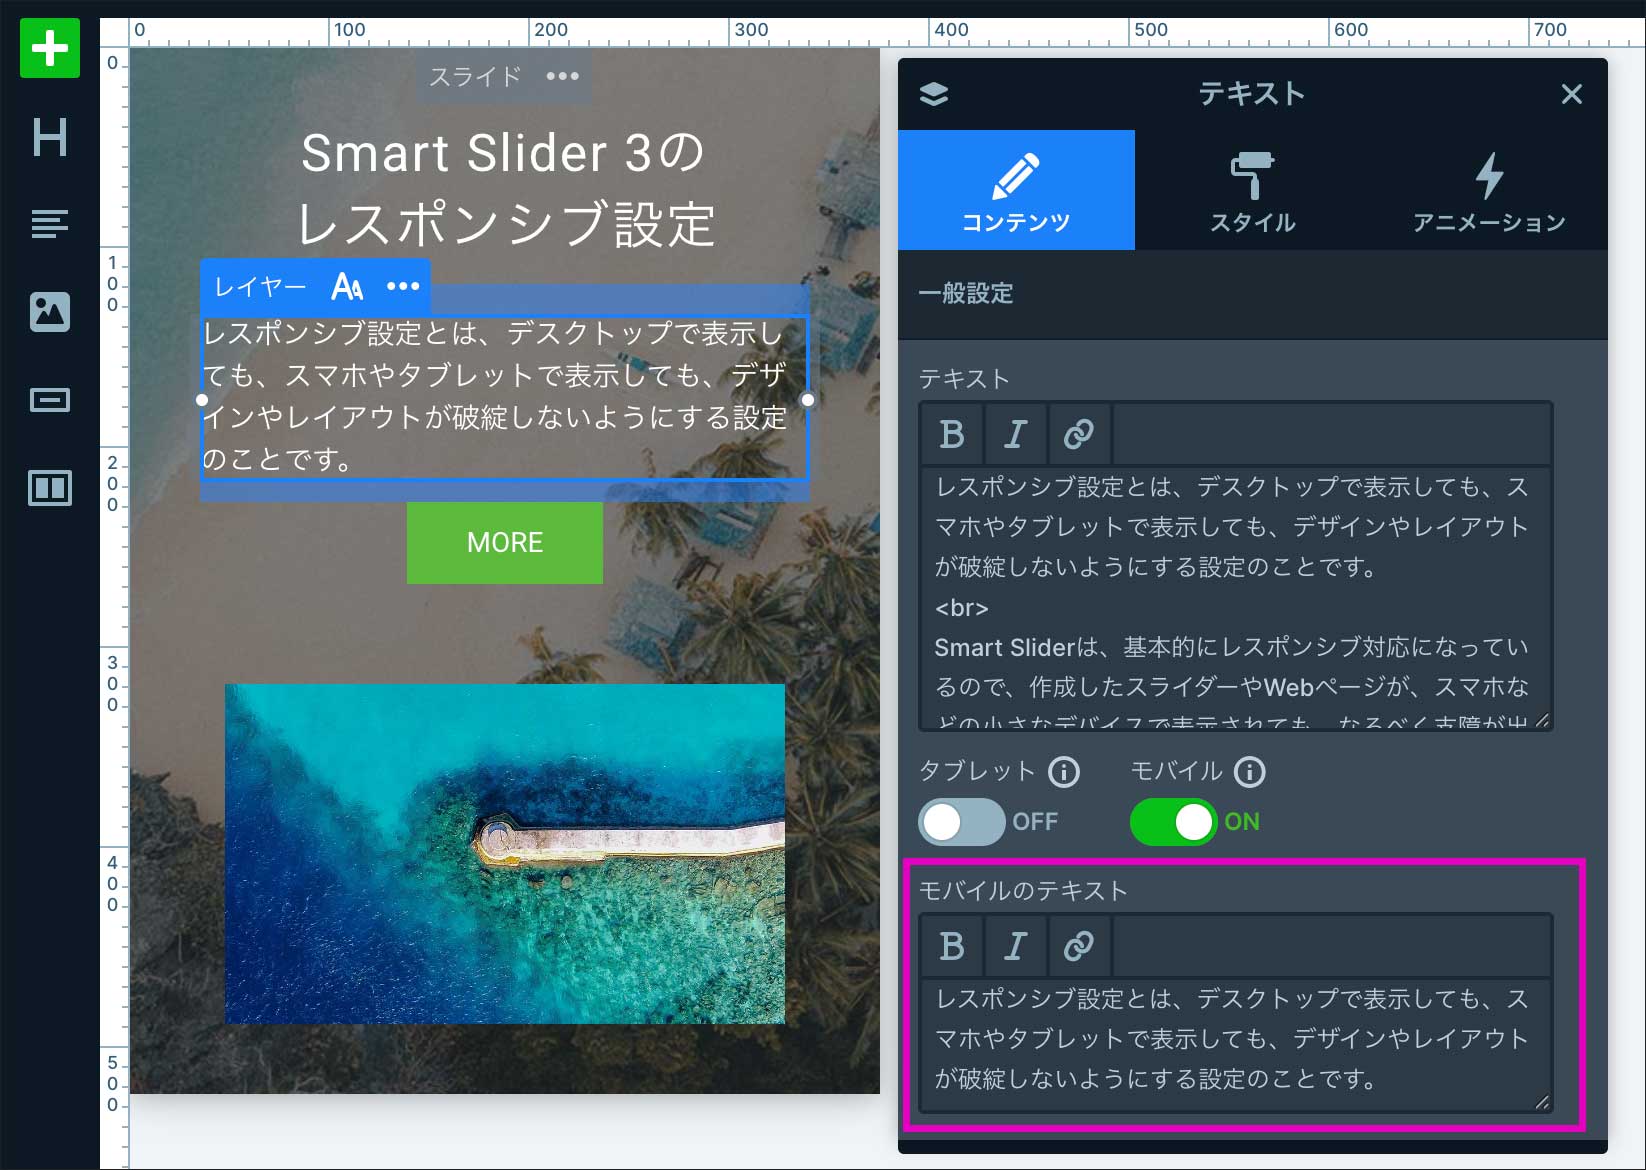The image size is (1646, 1170).
Task: Open the レイヤー three-dot options menu
Action: pyautogui.click(x=403, y=286)
